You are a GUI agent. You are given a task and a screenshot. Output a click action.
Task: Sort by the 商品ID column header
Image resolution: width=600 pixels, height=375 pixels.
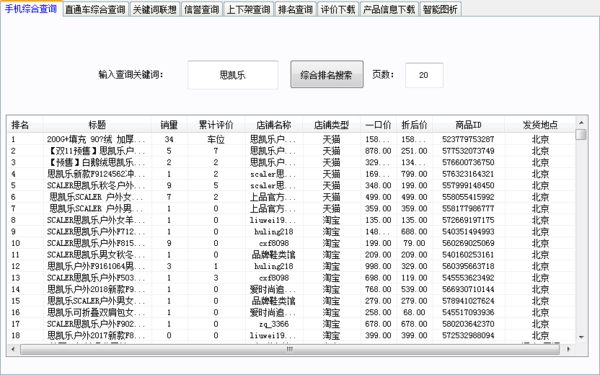point(468,125)
